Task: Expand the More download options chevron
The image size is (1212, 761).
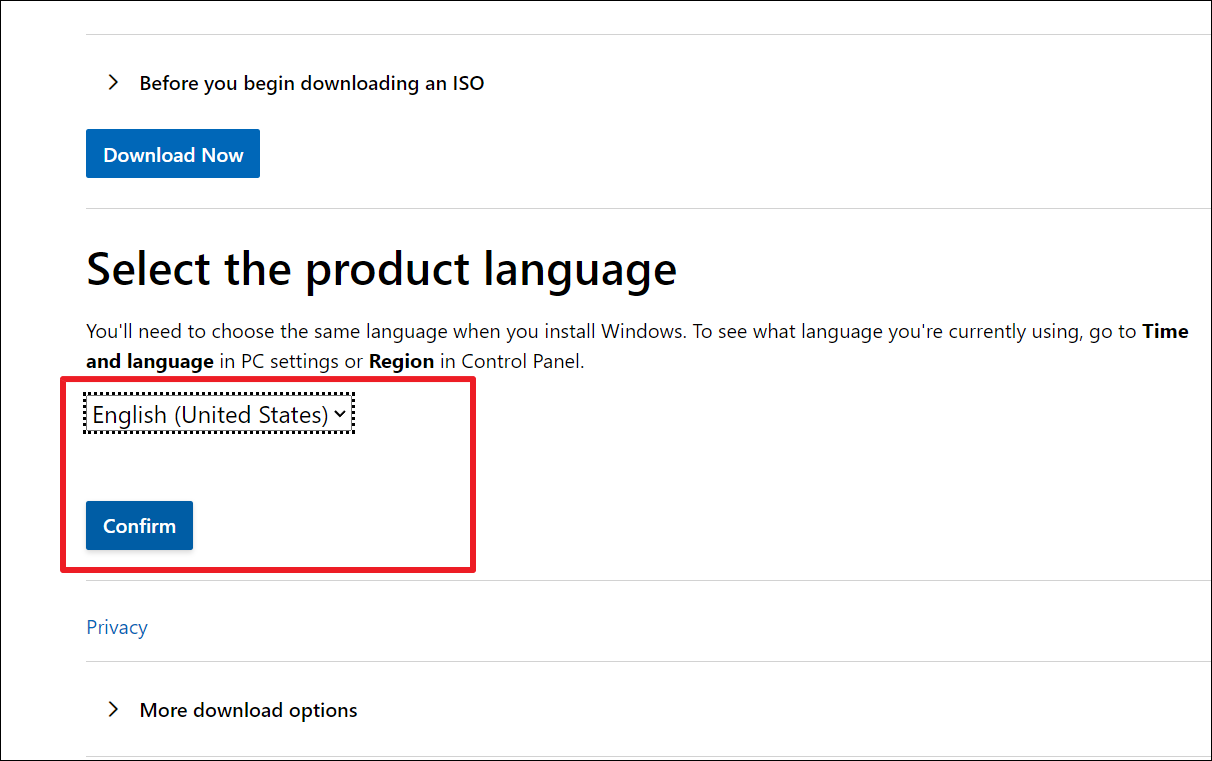Action: coord(113,710)
